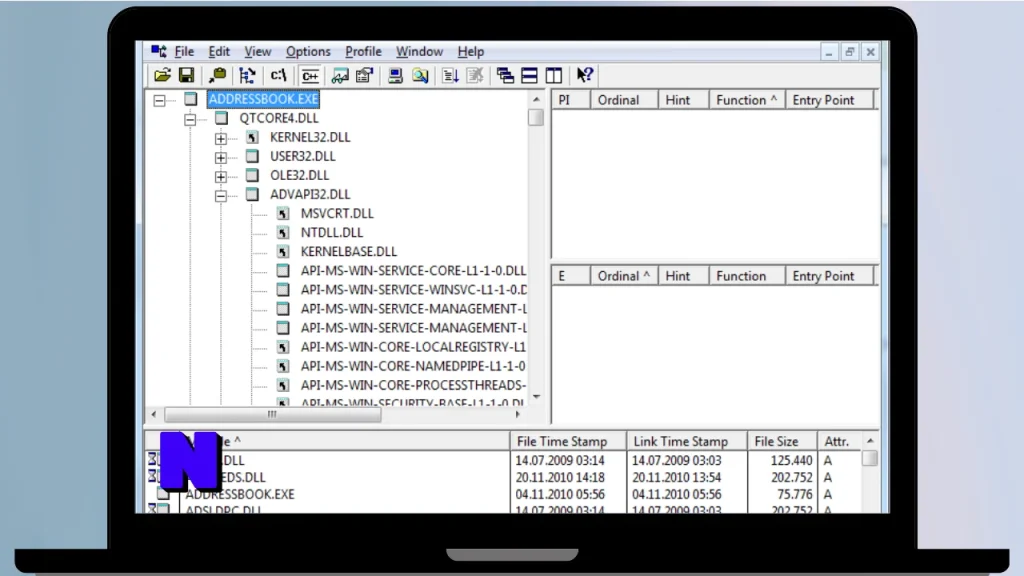Configure module search order magnifier icon
Image resolution: width=1024 pixels, height=576 pixels.
coord(420,75)
